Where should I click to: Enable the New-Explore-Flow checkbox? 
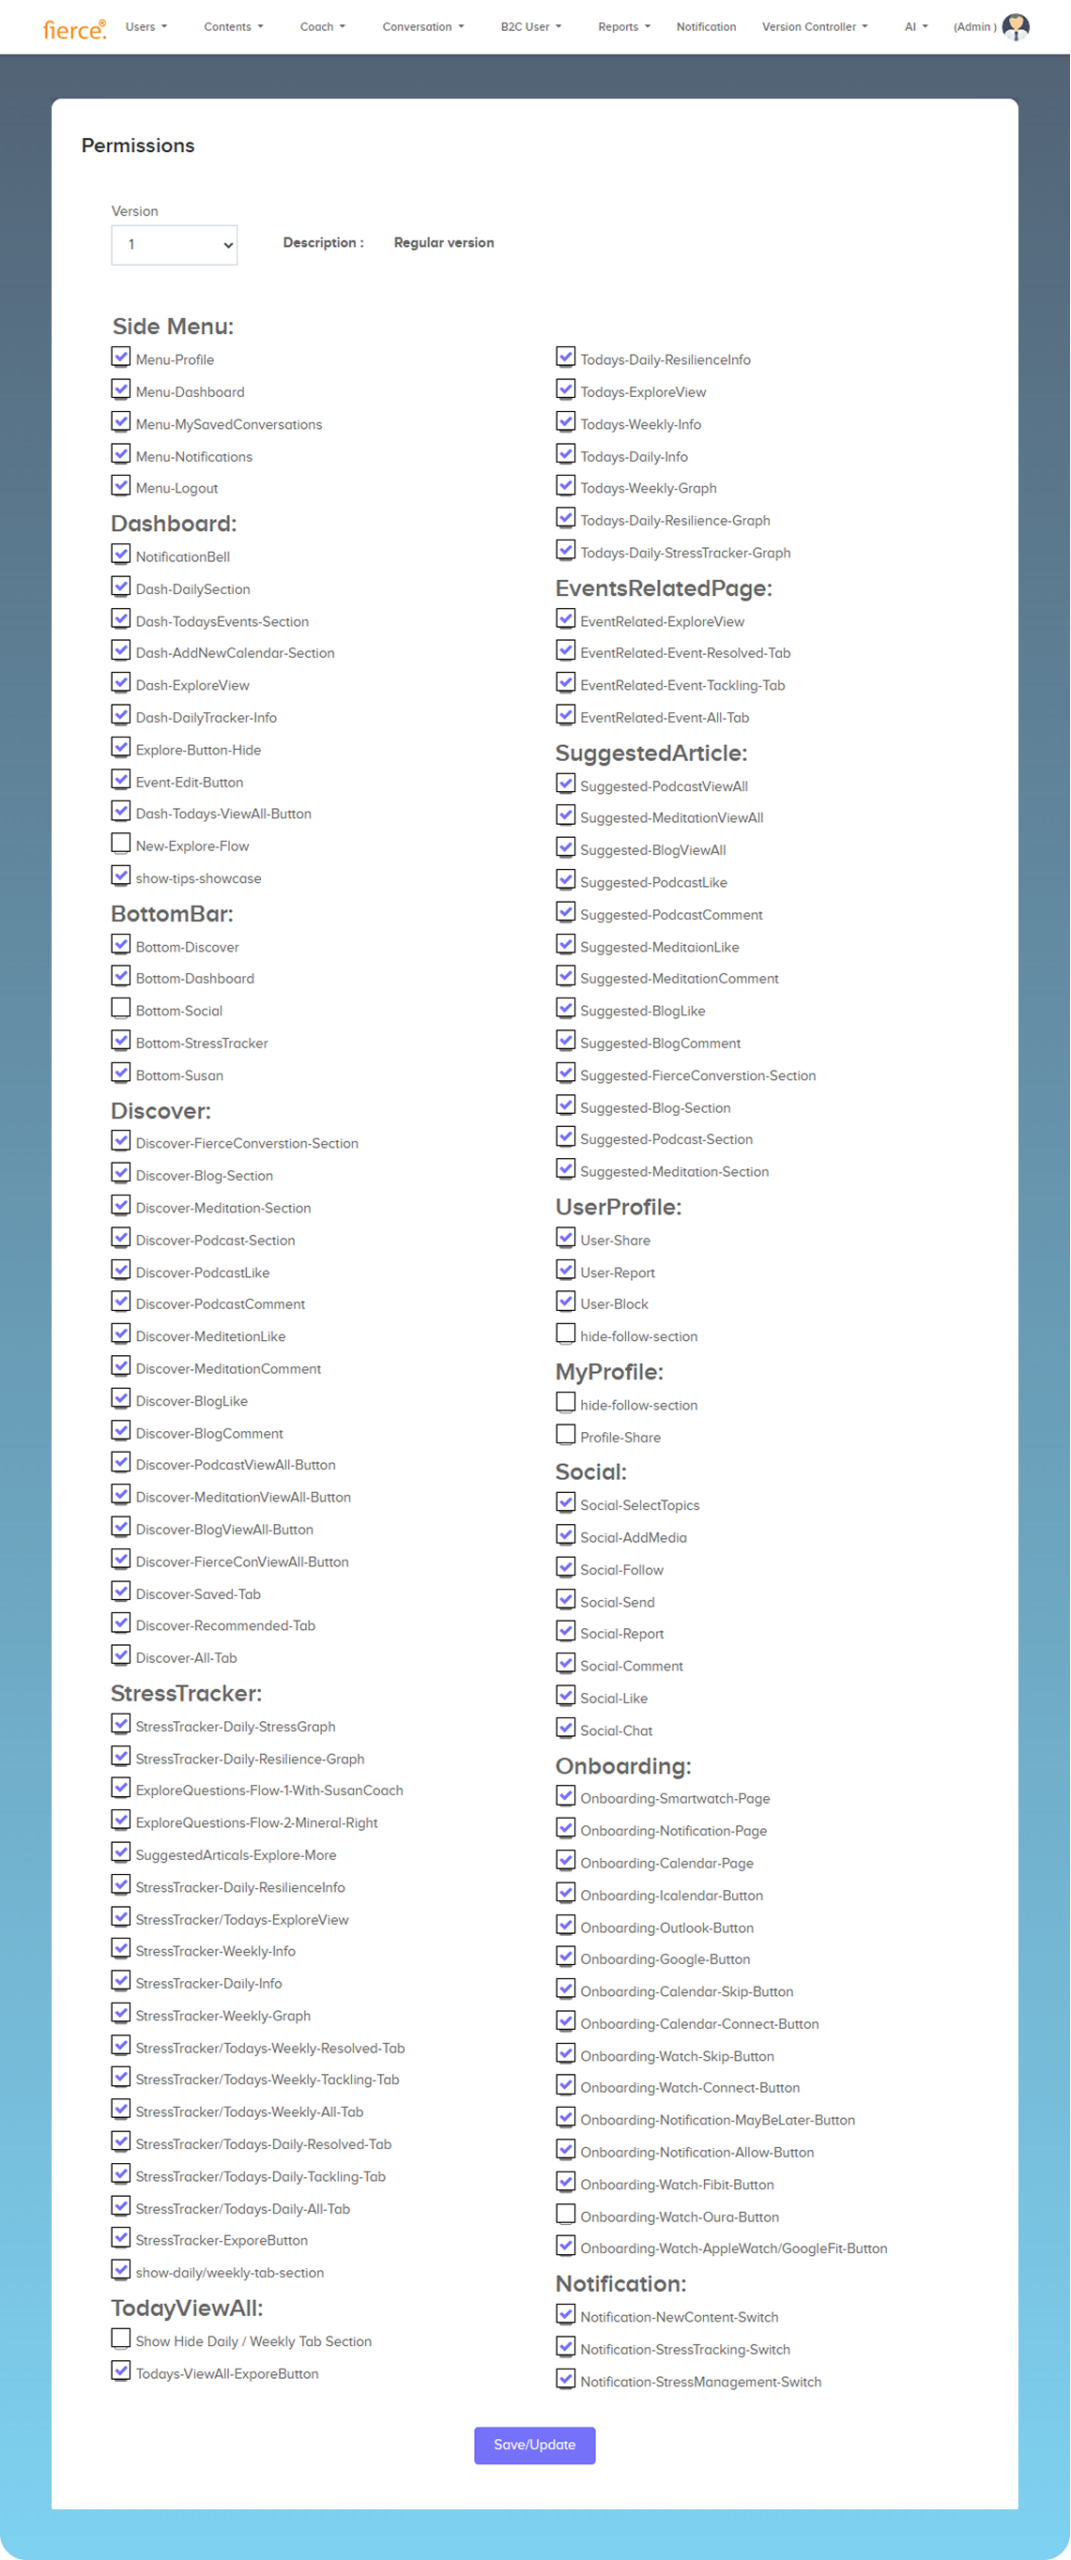click(x=121, y=844)
